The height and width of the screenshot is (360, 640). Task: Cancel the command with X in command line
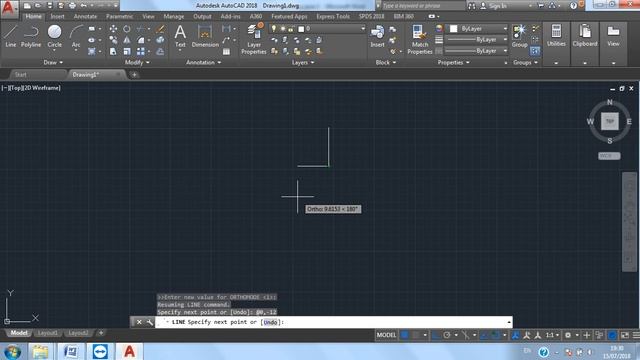pyautogui.click(x=139, y=322)
